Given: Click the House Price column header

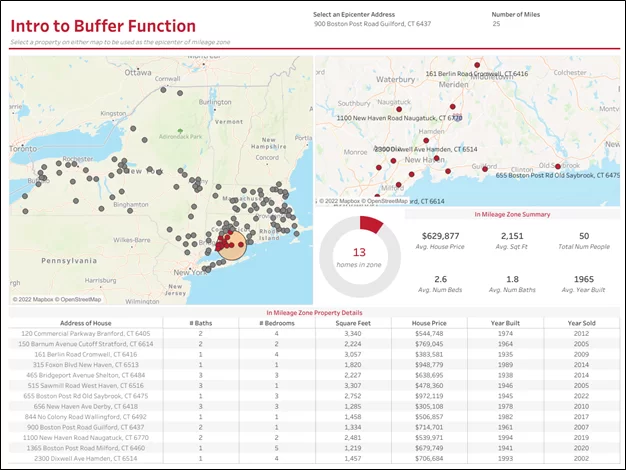Looking at the screenshot, I should [429, 323].
